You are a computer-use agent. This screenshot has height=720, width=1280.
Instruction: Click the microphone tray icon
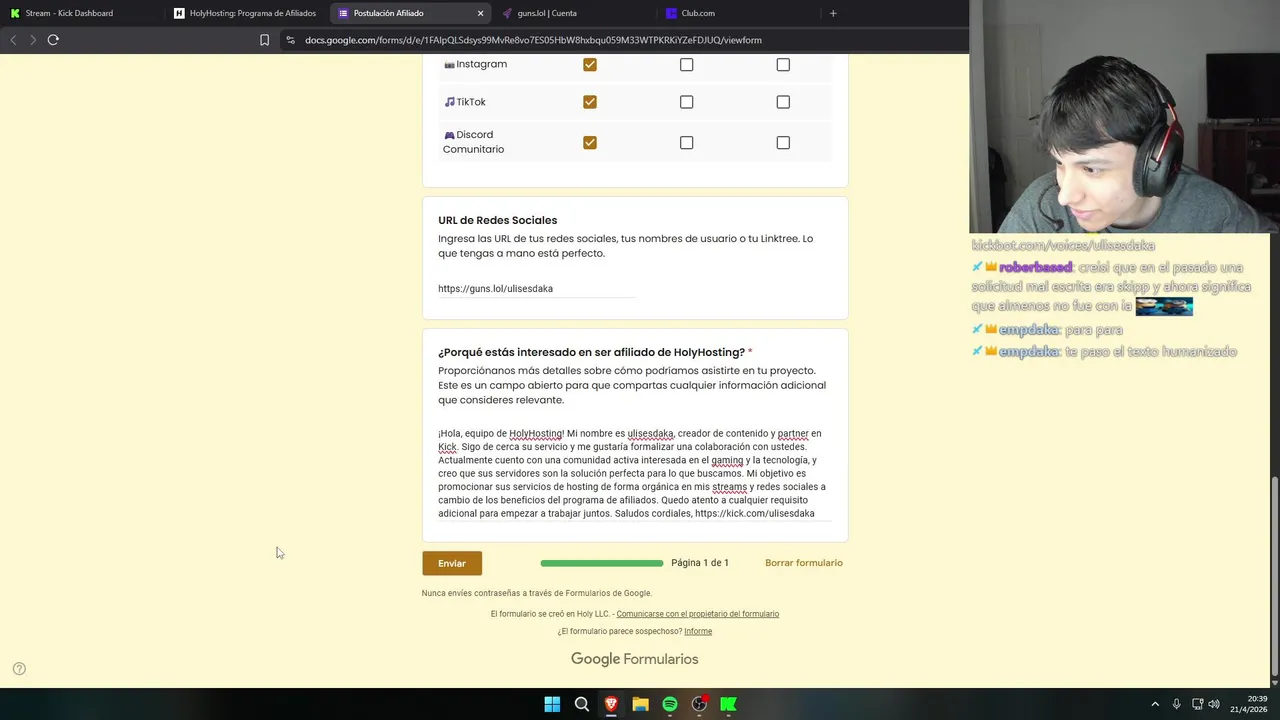pos(1176,704)
